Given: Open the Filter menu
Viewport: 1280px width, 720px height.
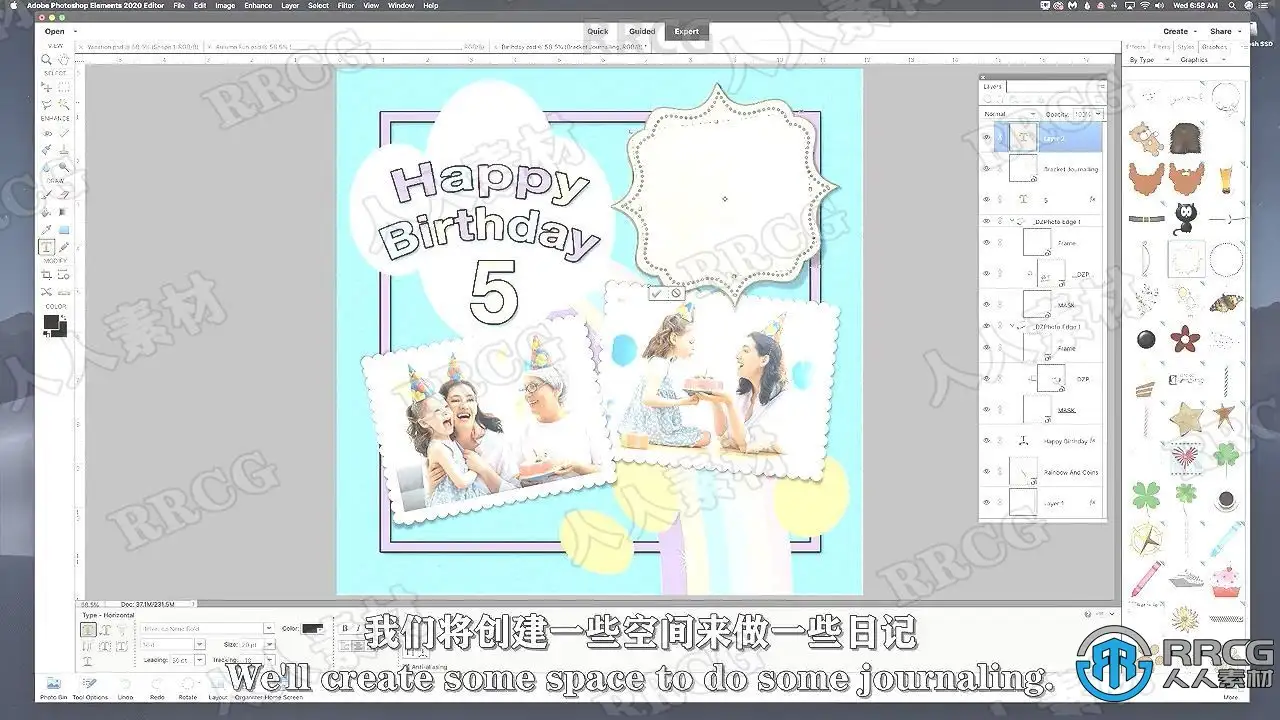Looking at the screenshot, I should (346, 6).
